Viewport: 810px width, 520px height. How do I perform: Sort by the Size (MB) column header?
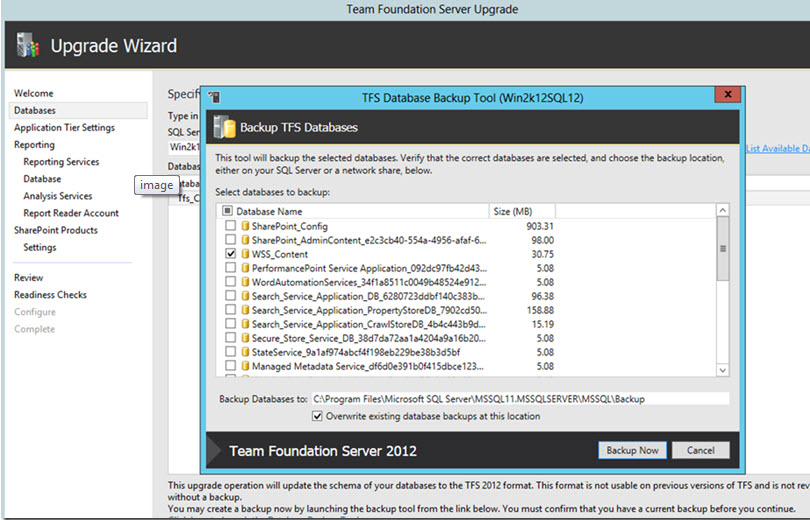tap(522, 211)
